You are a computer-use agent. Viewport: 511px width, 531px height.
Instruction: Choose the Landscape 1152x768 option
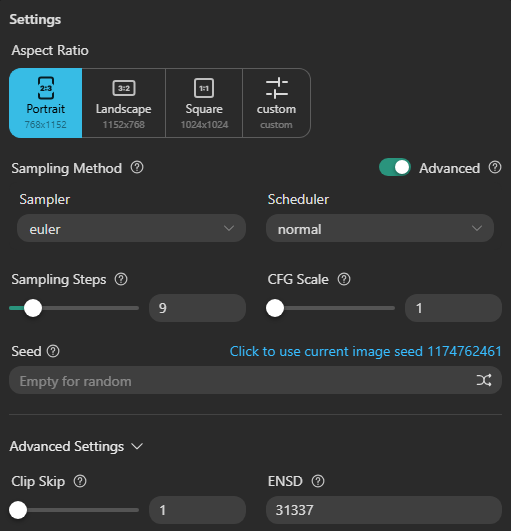click(x=124, y=103)
